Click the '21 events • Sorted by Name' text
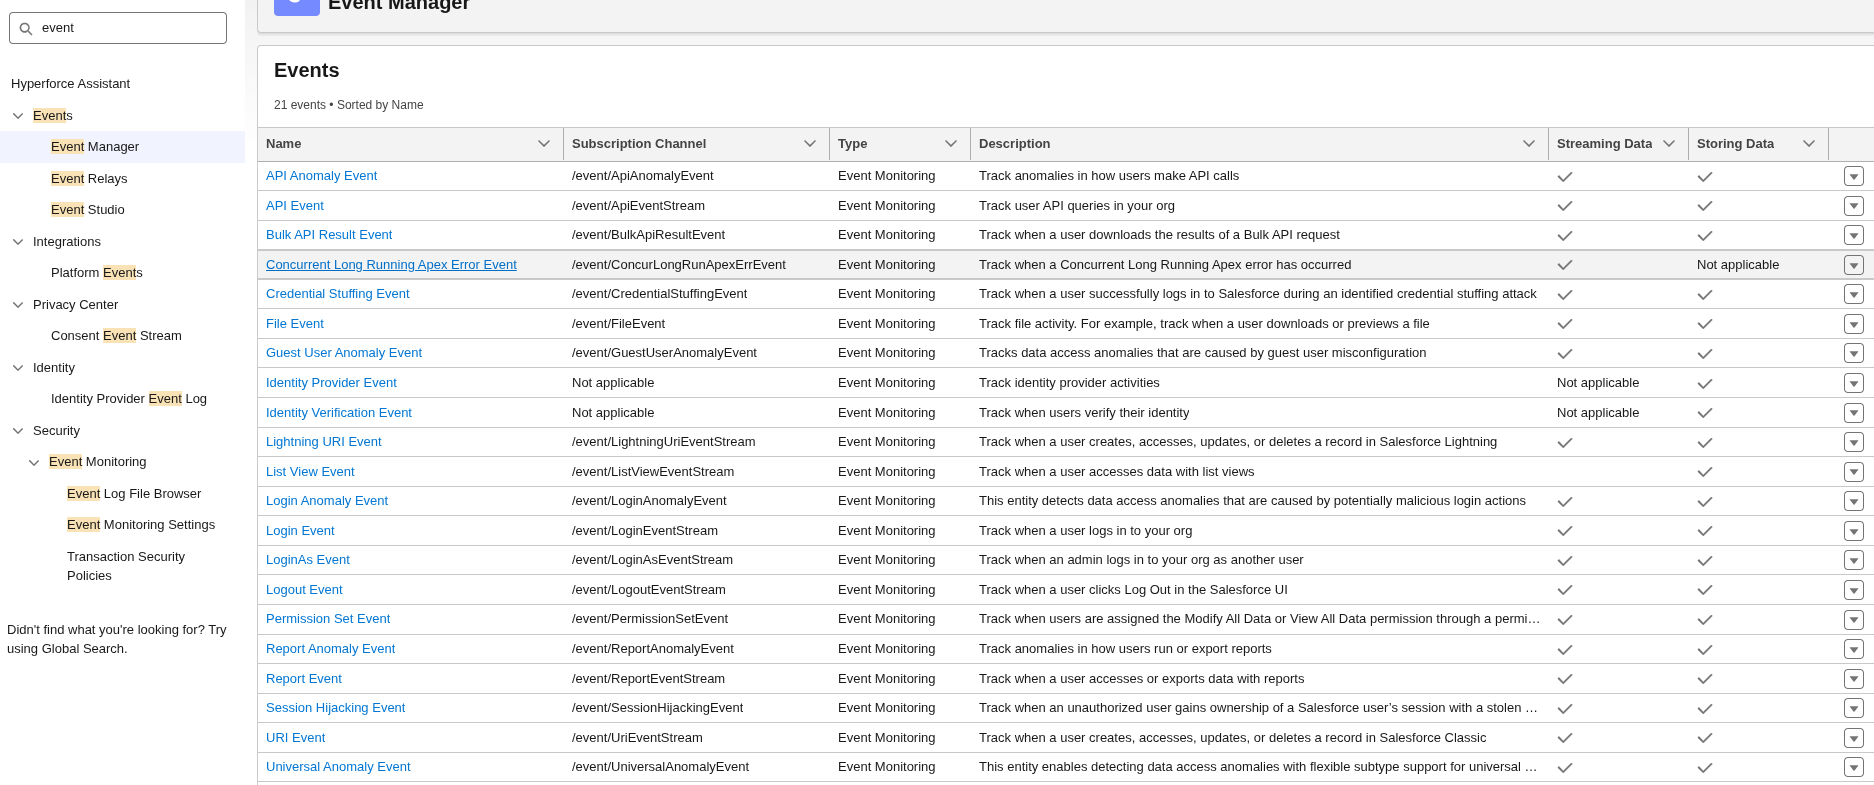The image size is (1874, 785). click(349, 105)
